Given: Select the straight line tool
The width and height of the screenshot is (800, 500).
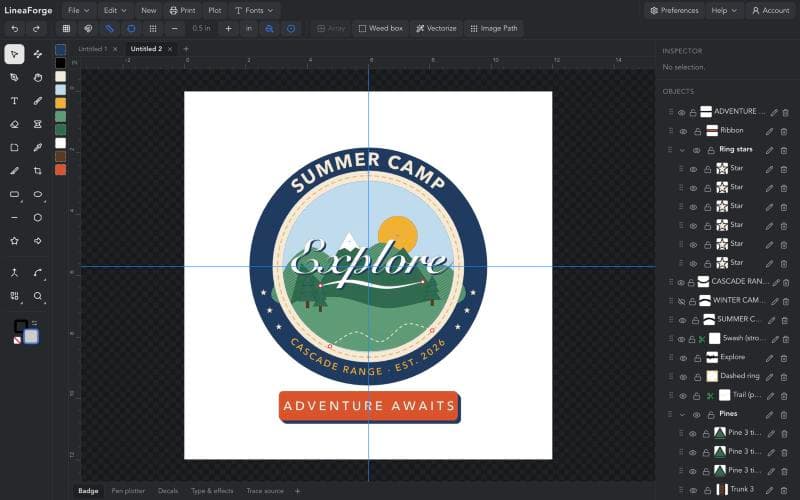Looking at the screenshot, I should (14, 218).
